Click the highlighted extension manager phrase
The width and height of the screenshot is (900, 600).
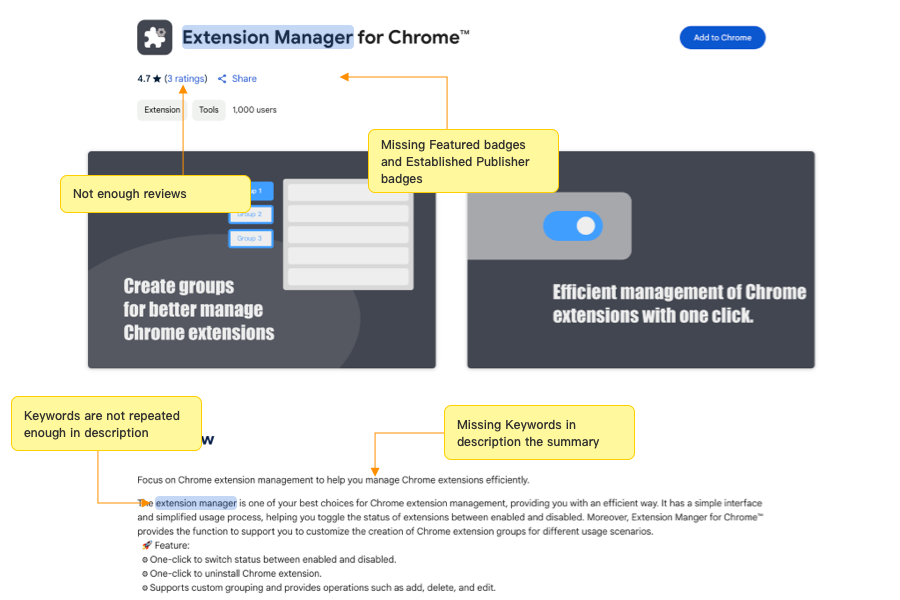(196, 503)
